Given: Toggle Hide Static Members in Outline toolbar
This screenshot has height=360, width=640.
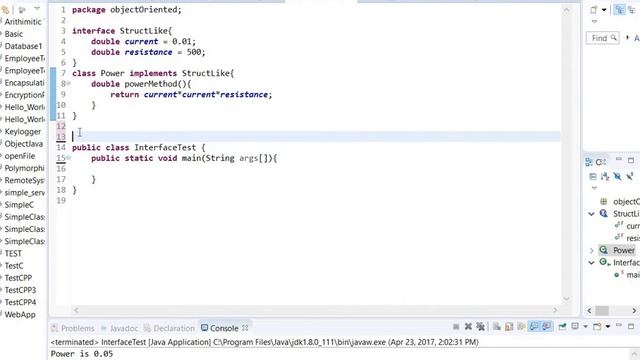Looking at the screenshot, I should click(629, 176).
